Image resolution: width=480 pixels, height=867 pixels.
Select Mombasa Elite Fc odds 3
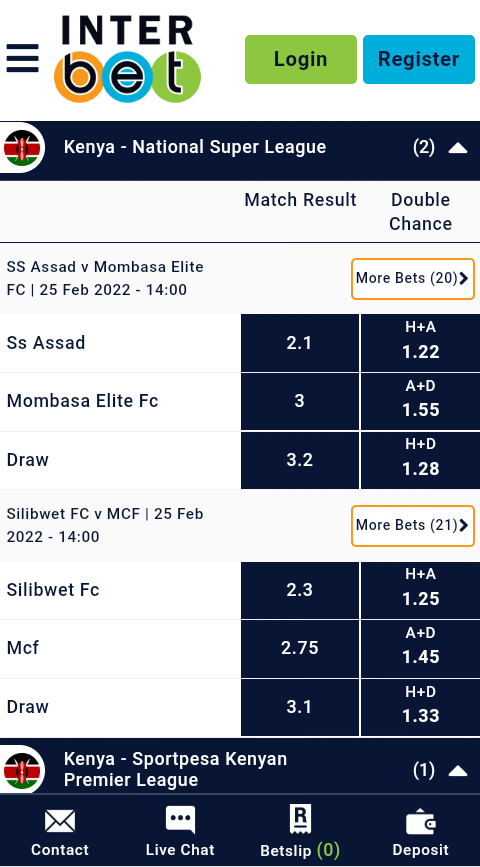point(300,401)
